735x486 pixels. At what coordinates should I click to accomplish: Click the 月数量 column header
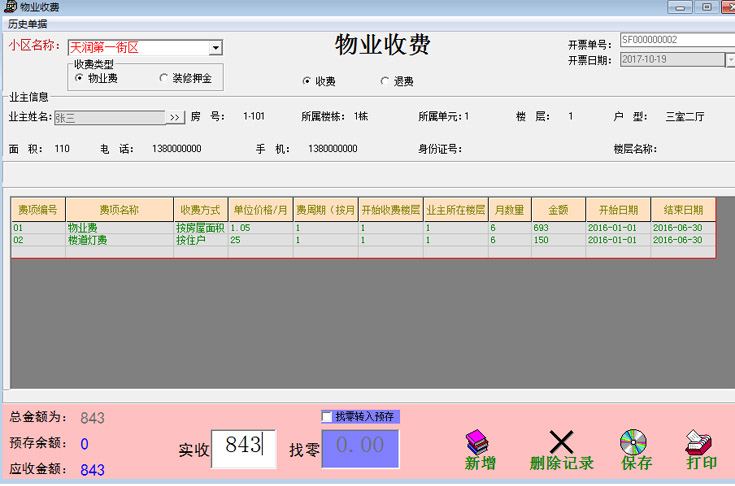point(510,209)
